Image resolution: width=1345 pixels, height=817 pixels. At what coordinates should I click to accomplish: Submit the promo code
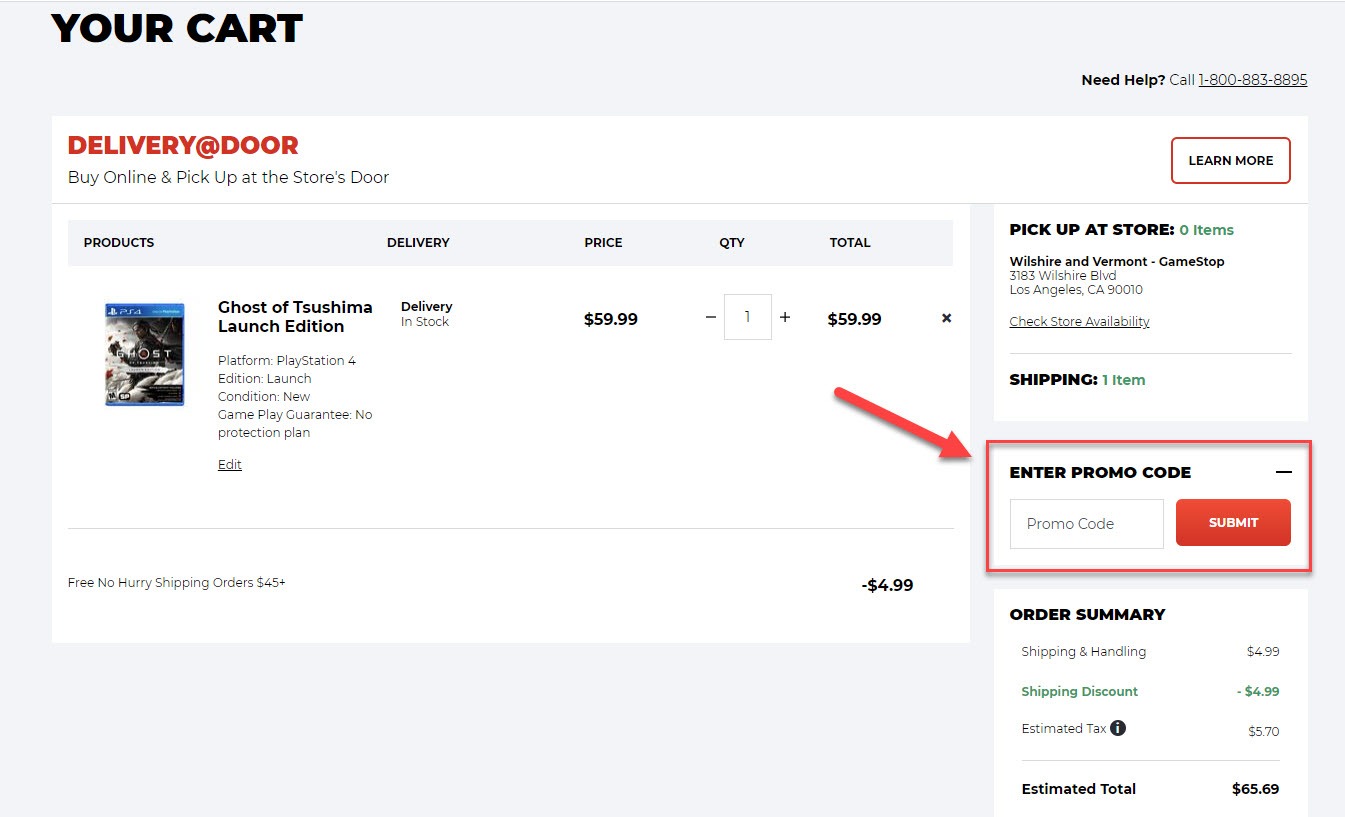click(1233, 523)
